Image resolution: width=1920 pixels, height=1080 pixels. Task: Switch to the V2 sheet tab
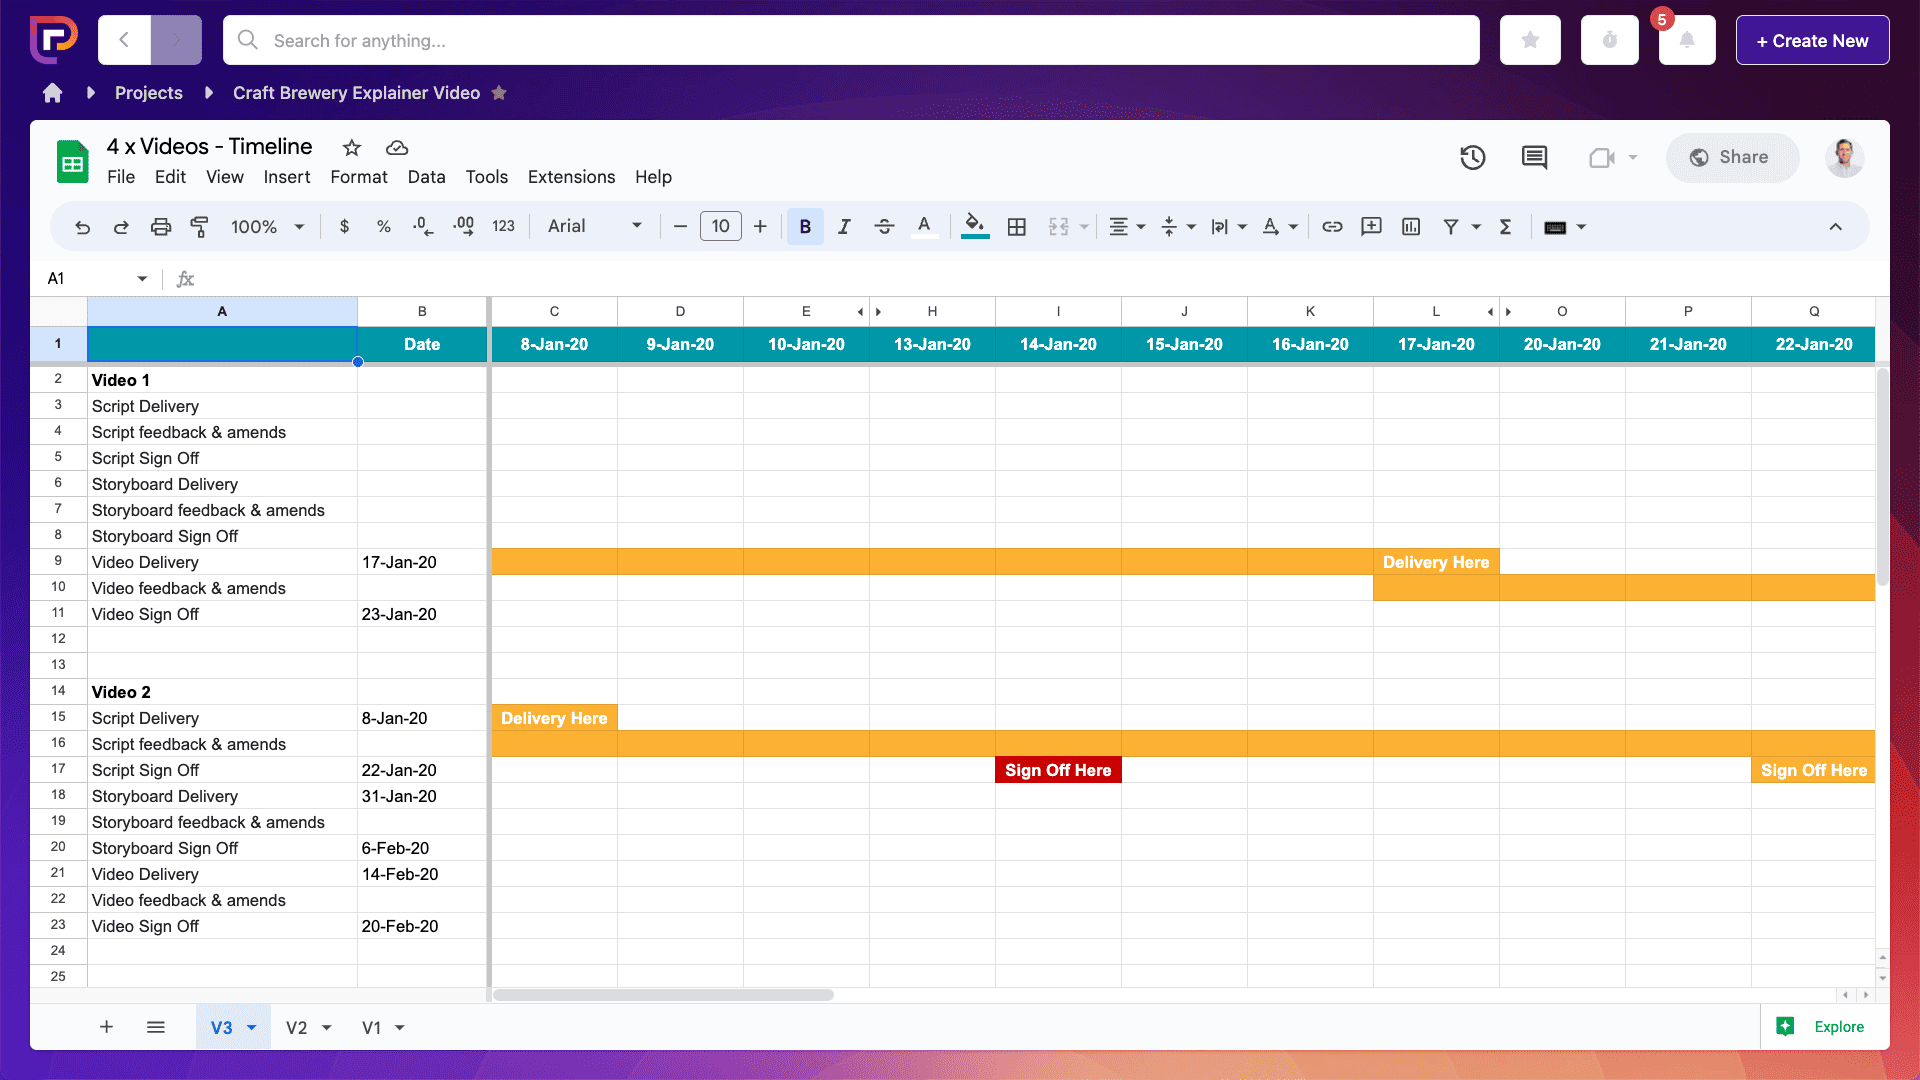click(296, 1027)
